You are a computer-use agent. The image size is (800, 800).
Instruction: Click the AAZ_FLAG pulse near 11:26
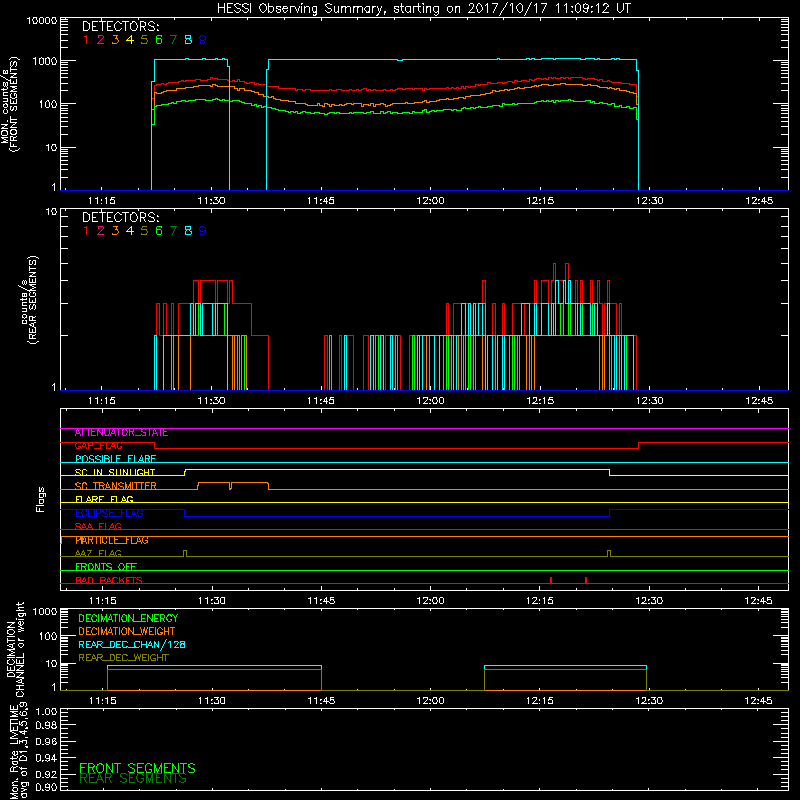[185, 554]
